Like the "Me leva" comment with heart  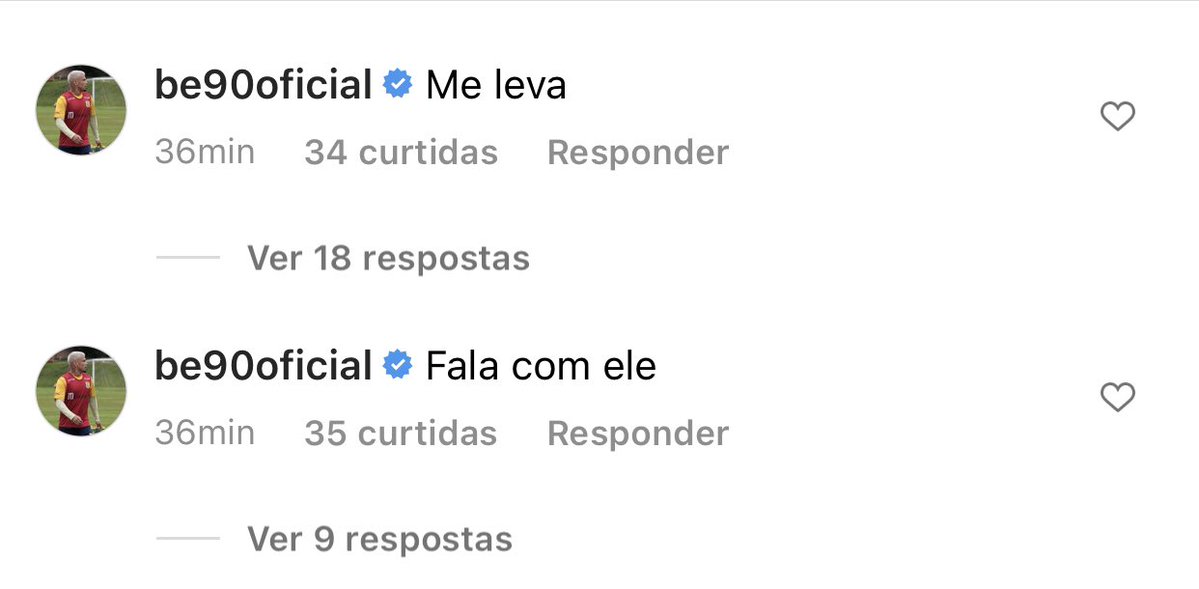tap(1117, 118)
